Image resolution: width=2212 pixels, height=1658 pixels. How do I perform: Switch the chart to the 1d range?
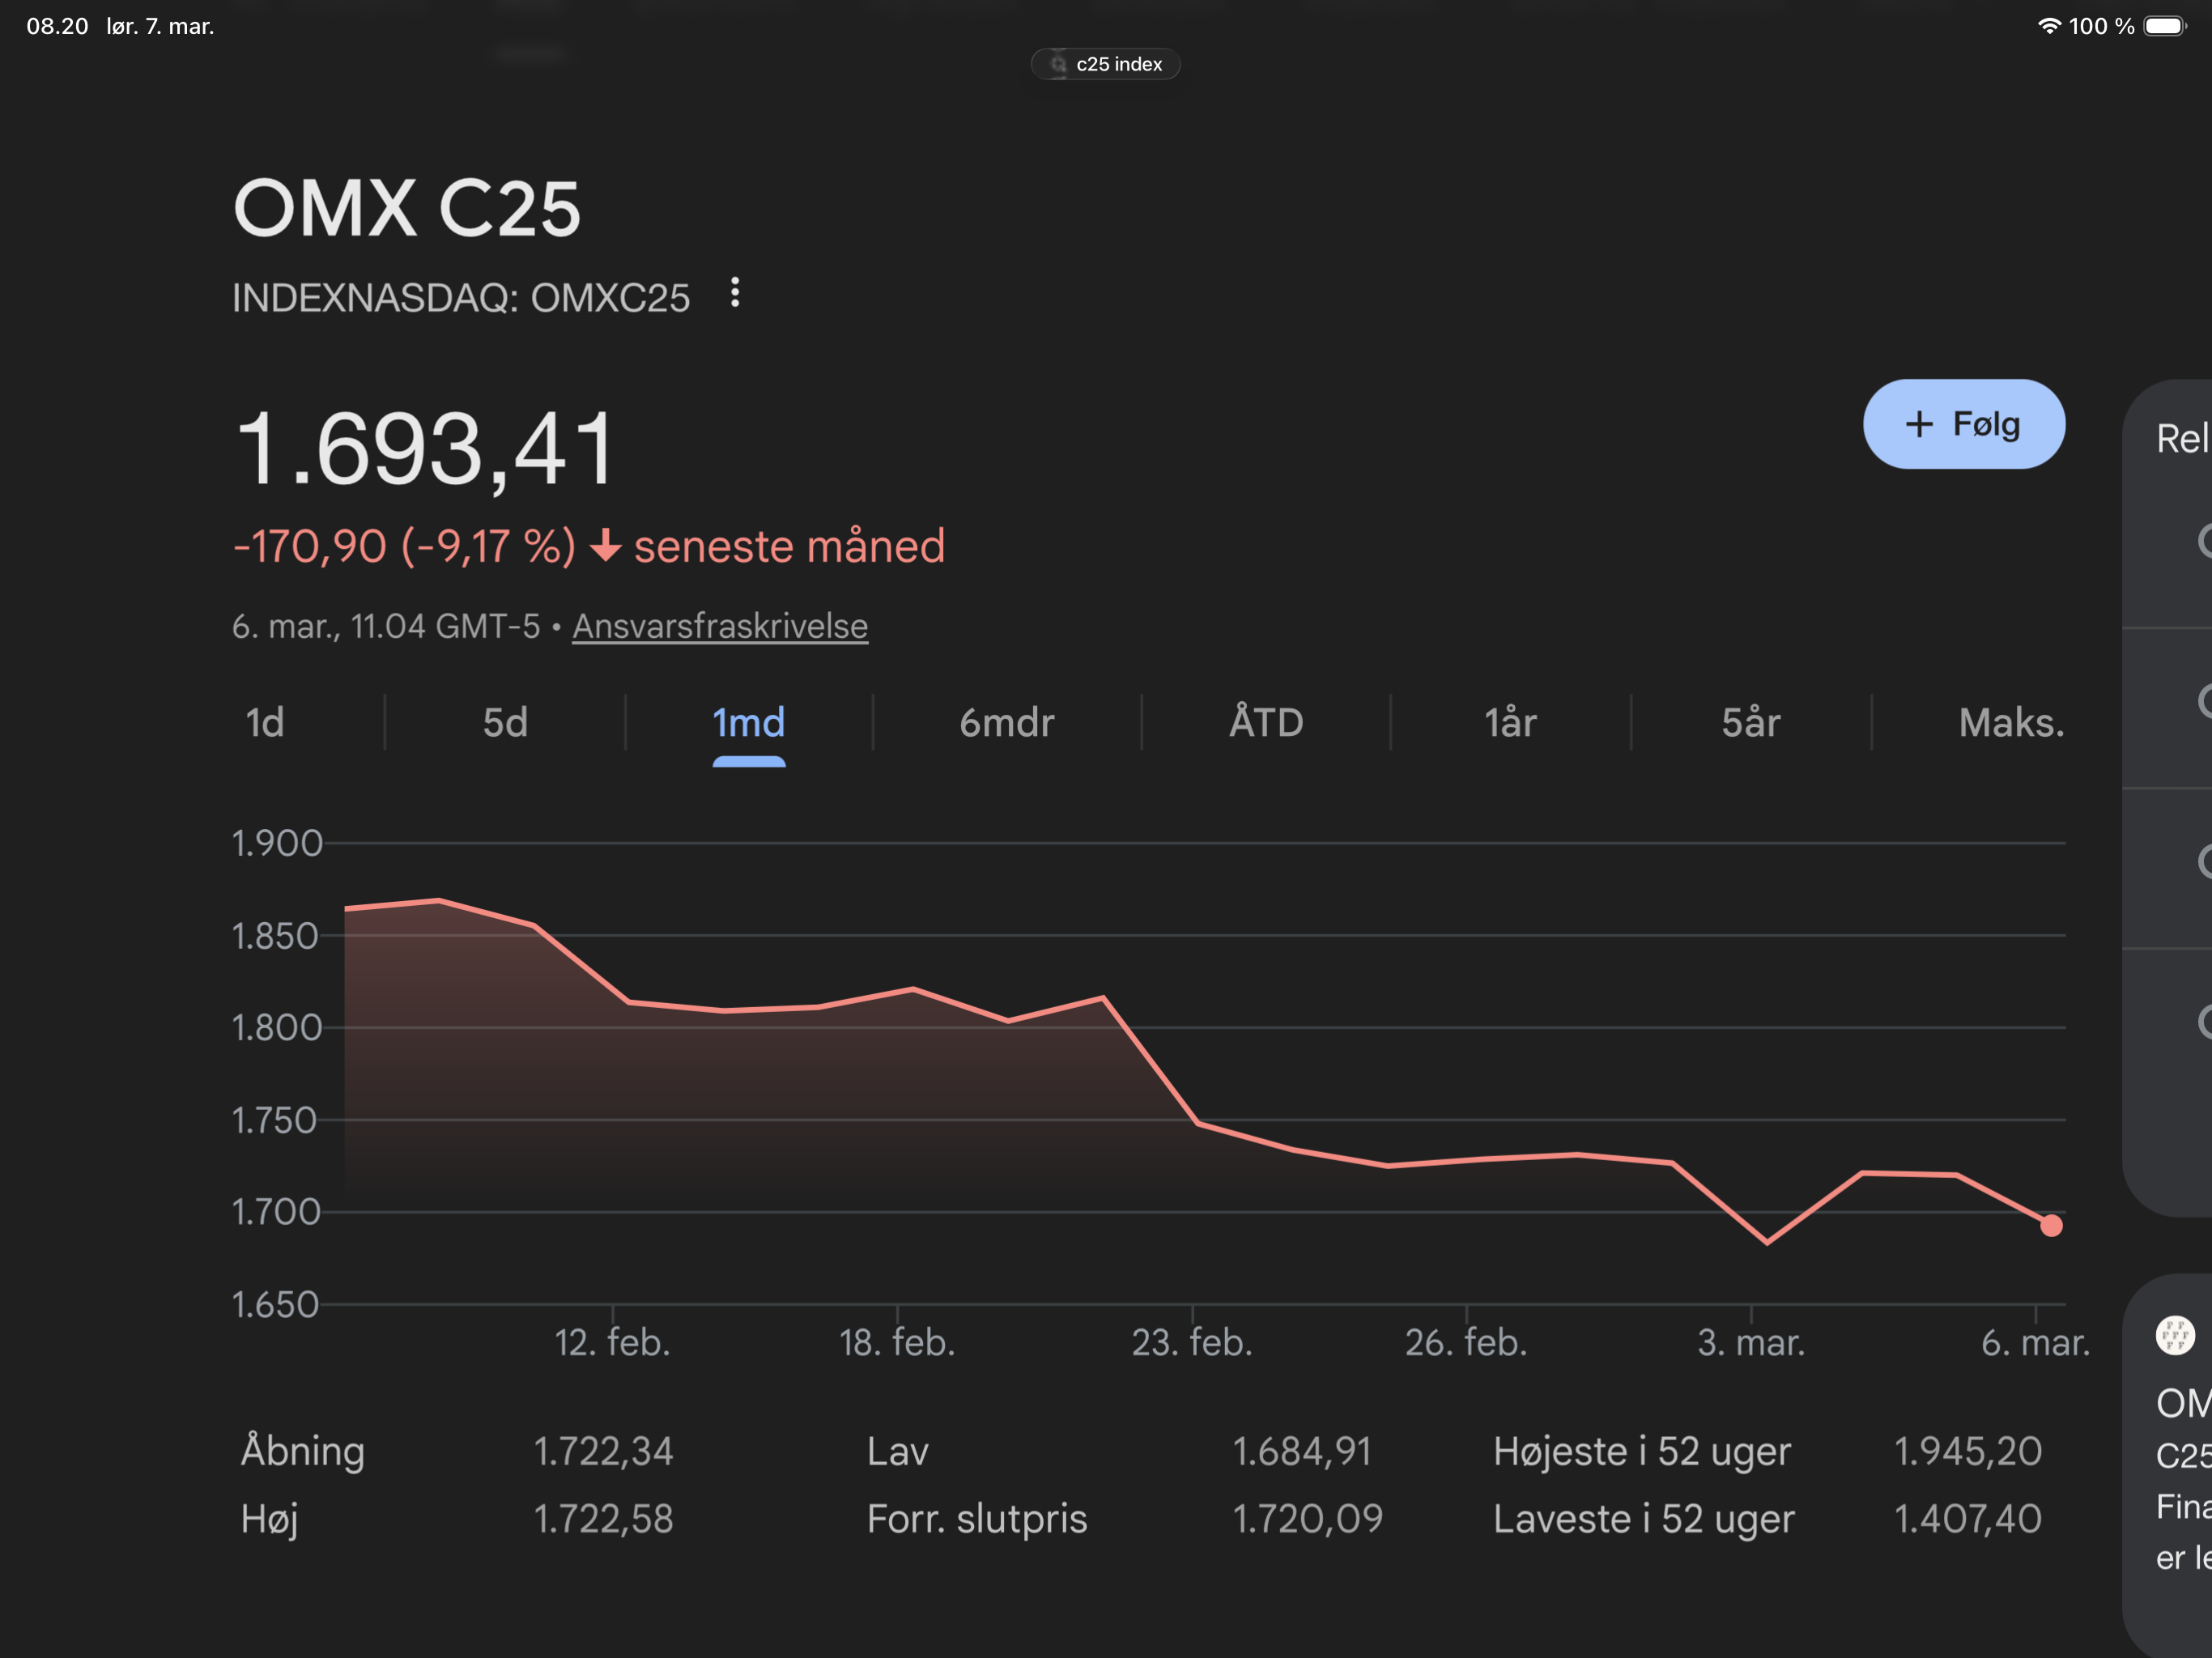point(265,722)
